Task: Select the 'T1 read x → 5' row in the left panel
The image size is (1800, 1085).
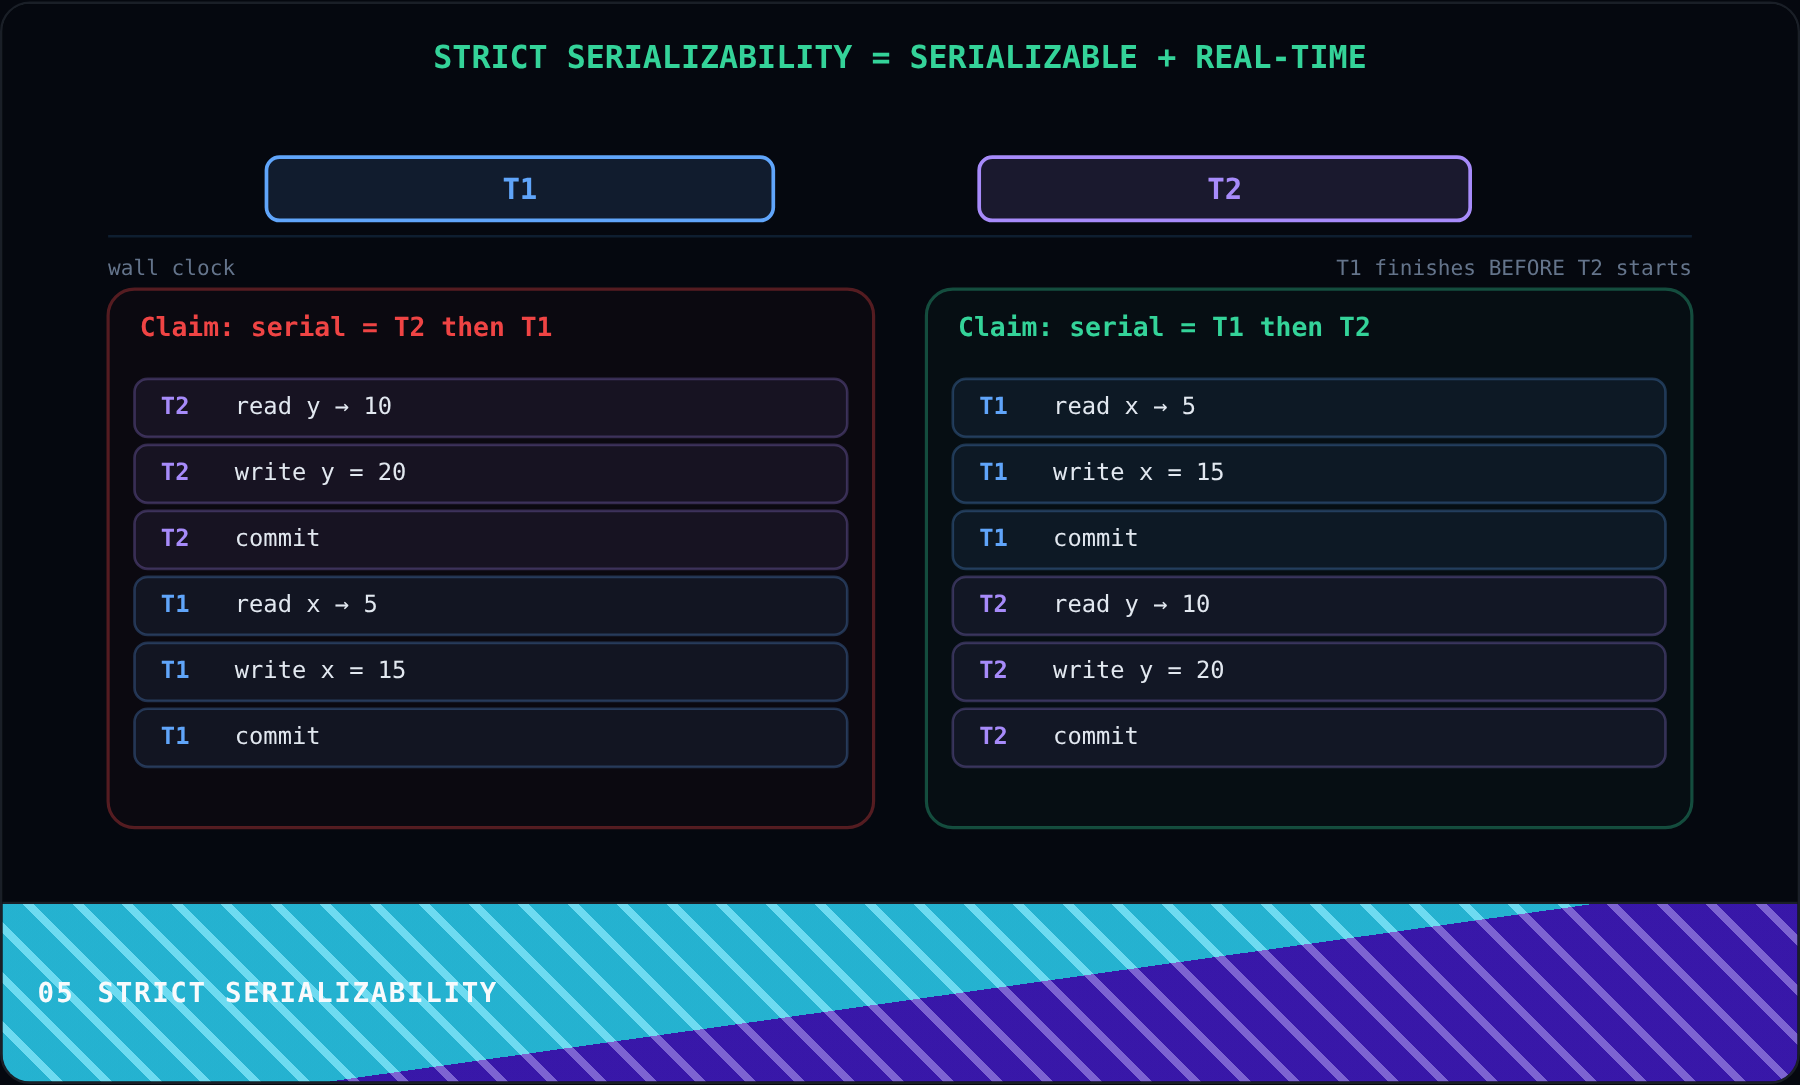Action: click(491, 605)
